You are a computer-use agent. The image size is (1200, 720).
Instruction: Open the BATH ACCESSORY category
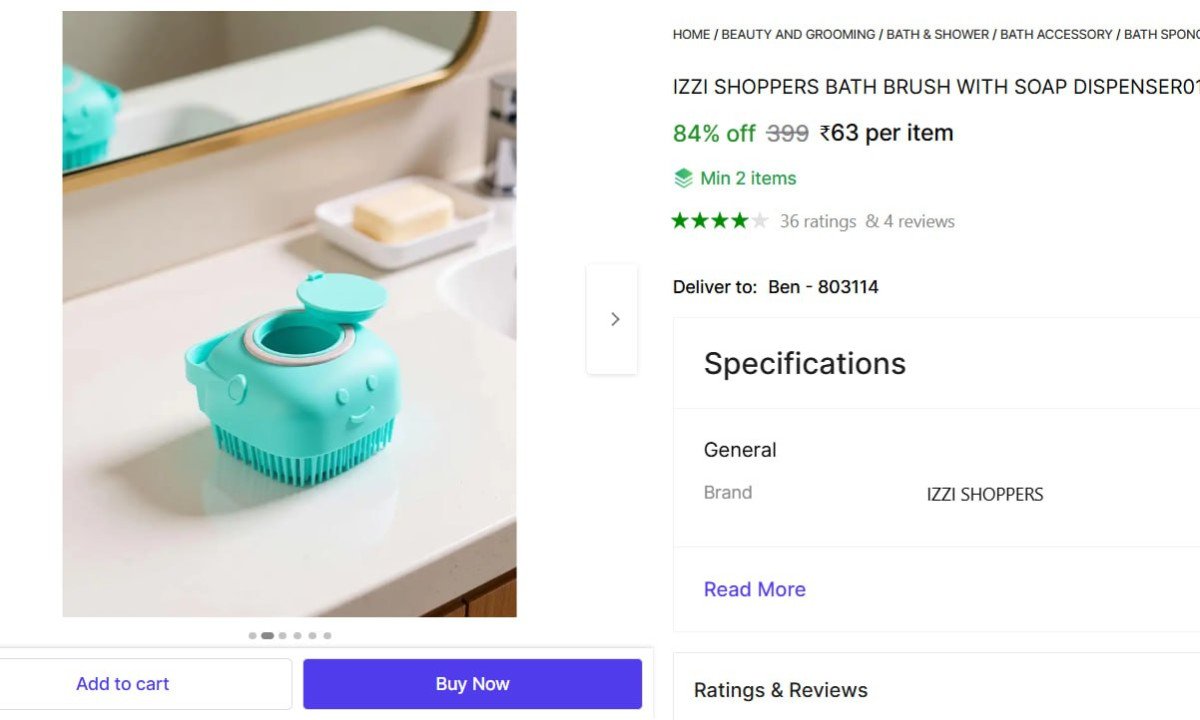[x=1057, y=33]
